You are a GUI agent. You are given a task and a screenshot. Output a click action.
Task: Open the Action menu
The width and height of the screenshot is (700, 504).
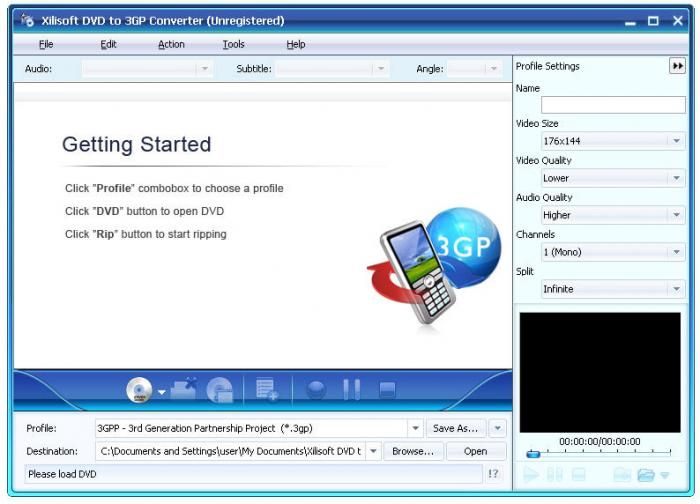point(171,44)
